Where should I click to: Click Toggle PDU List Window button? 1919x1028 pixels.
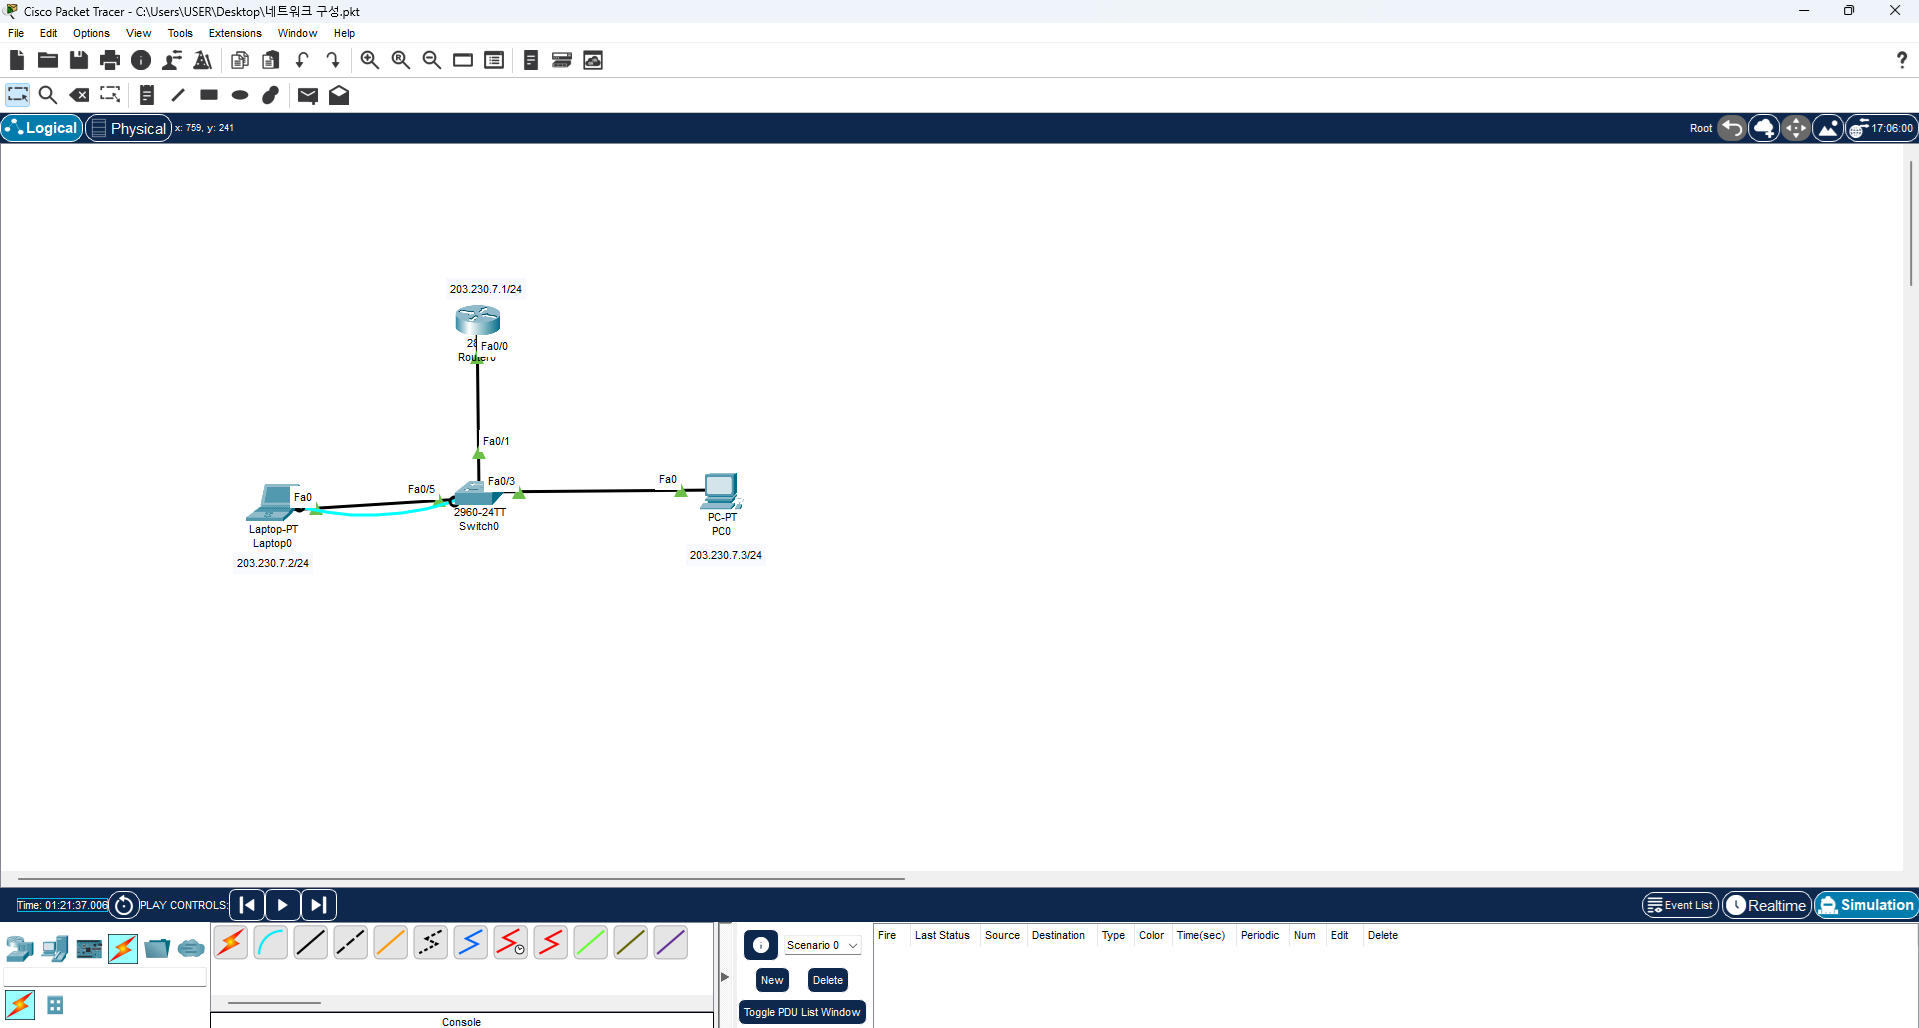tap(802, 1012)
